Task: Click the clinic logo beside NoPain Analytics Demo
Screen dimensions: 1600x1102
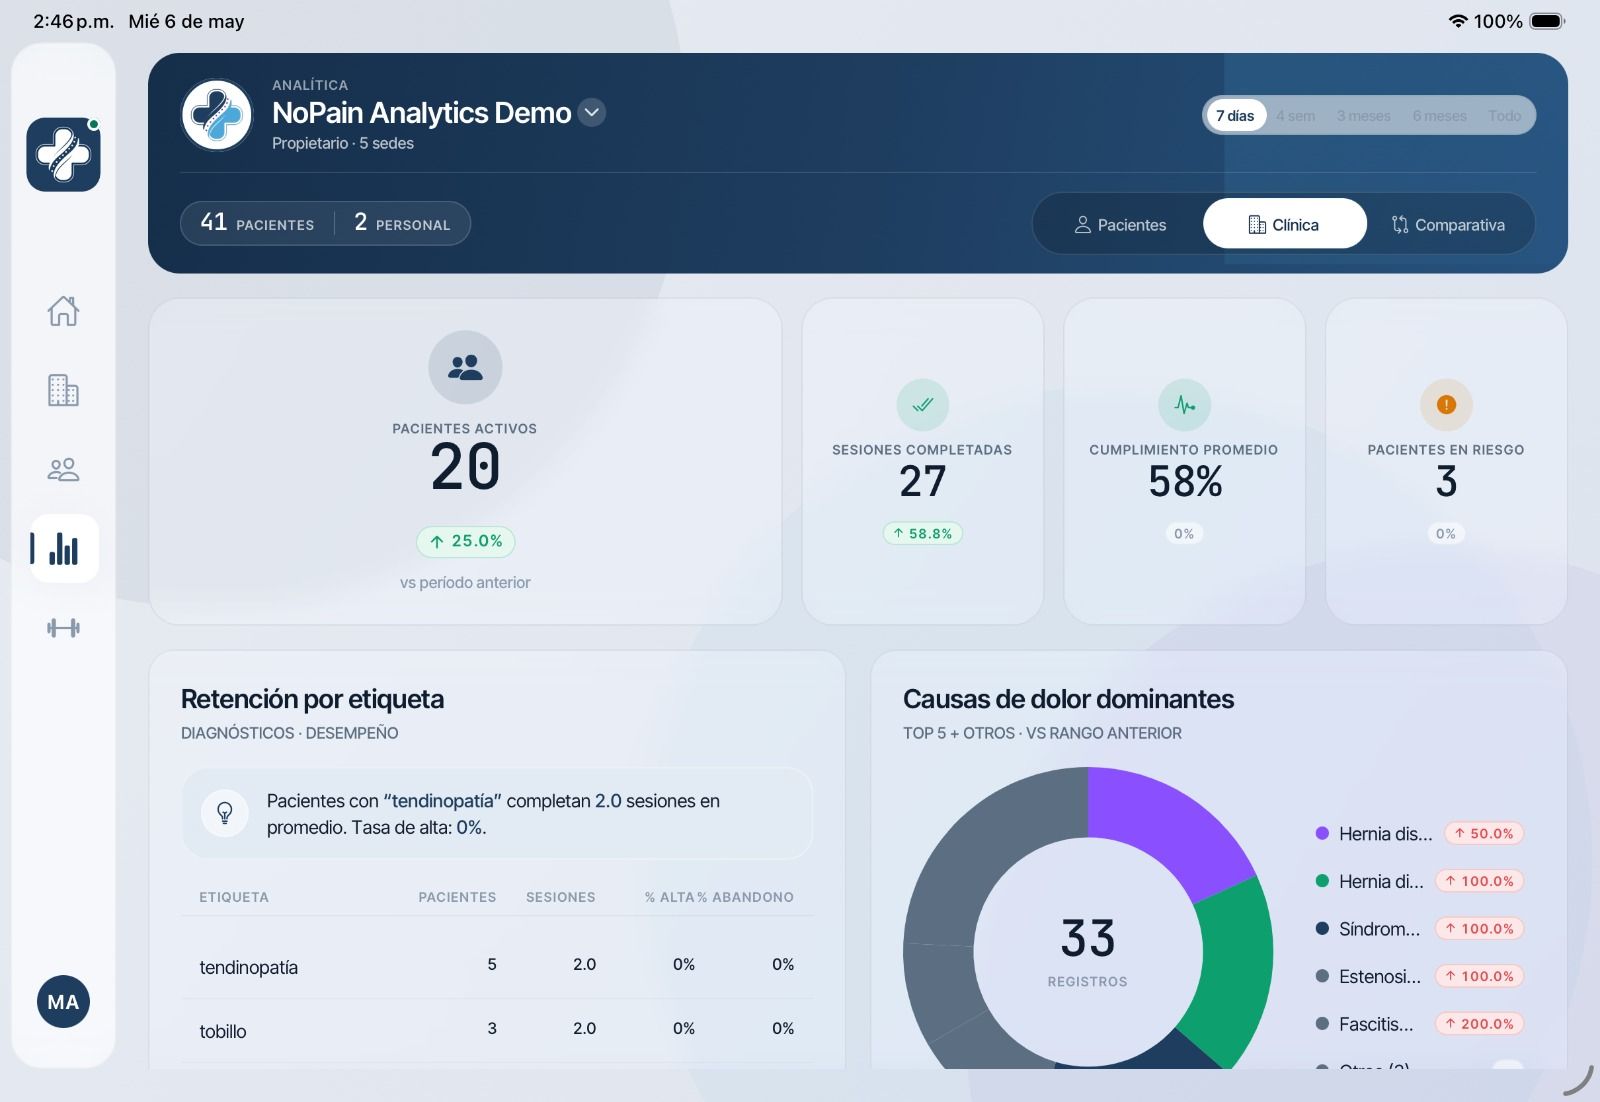Action: [217, 115]
